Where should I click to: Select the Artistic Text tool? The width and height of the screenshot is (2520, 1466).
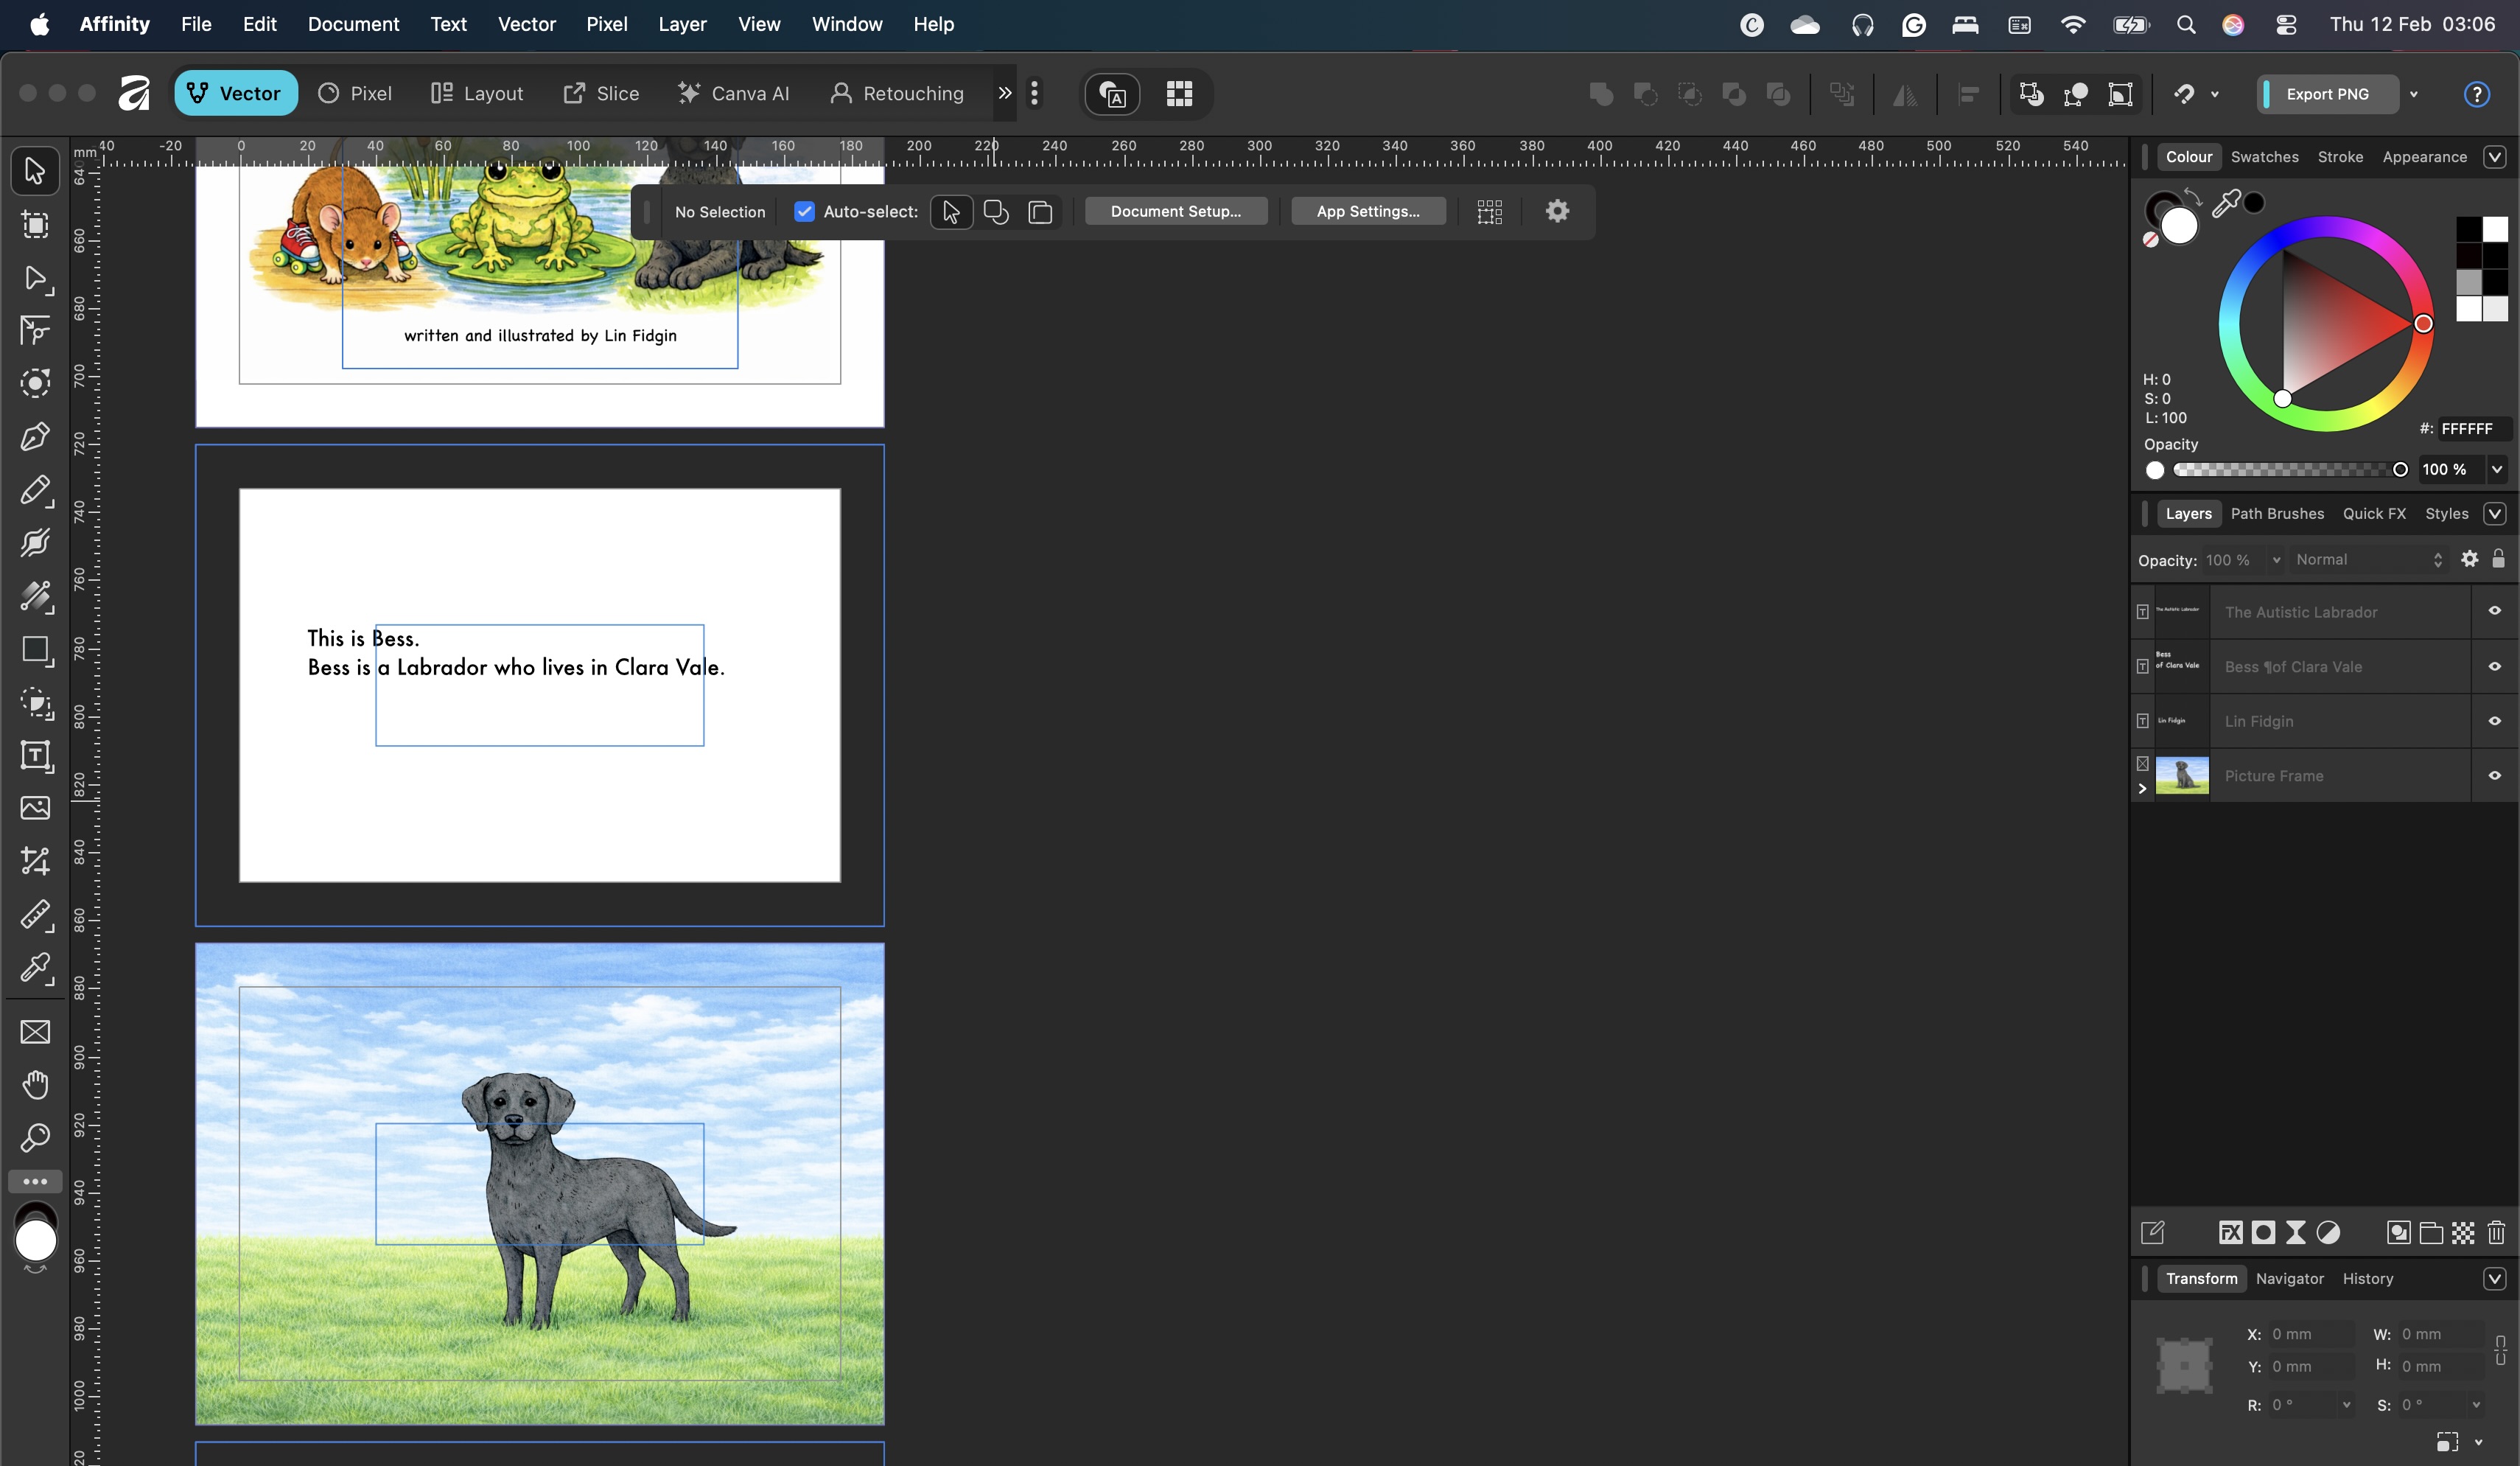(35, 755)
